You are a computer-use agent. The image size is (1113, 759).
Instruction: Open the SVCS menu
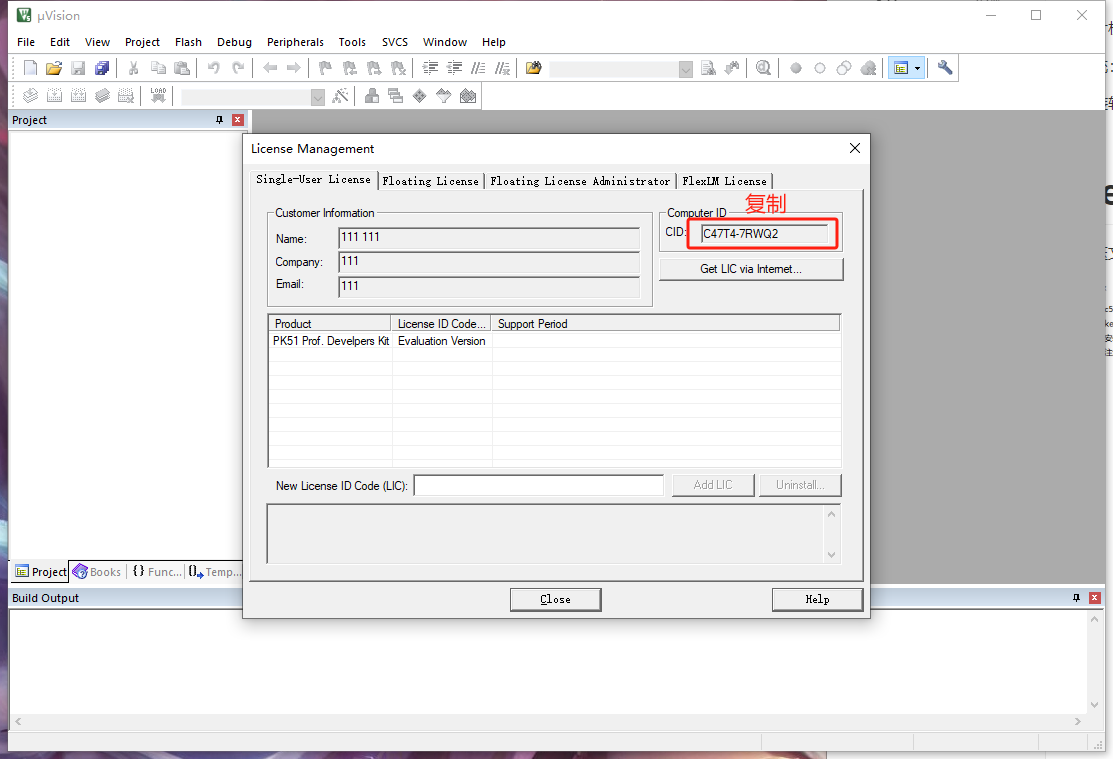pos(395,42)
